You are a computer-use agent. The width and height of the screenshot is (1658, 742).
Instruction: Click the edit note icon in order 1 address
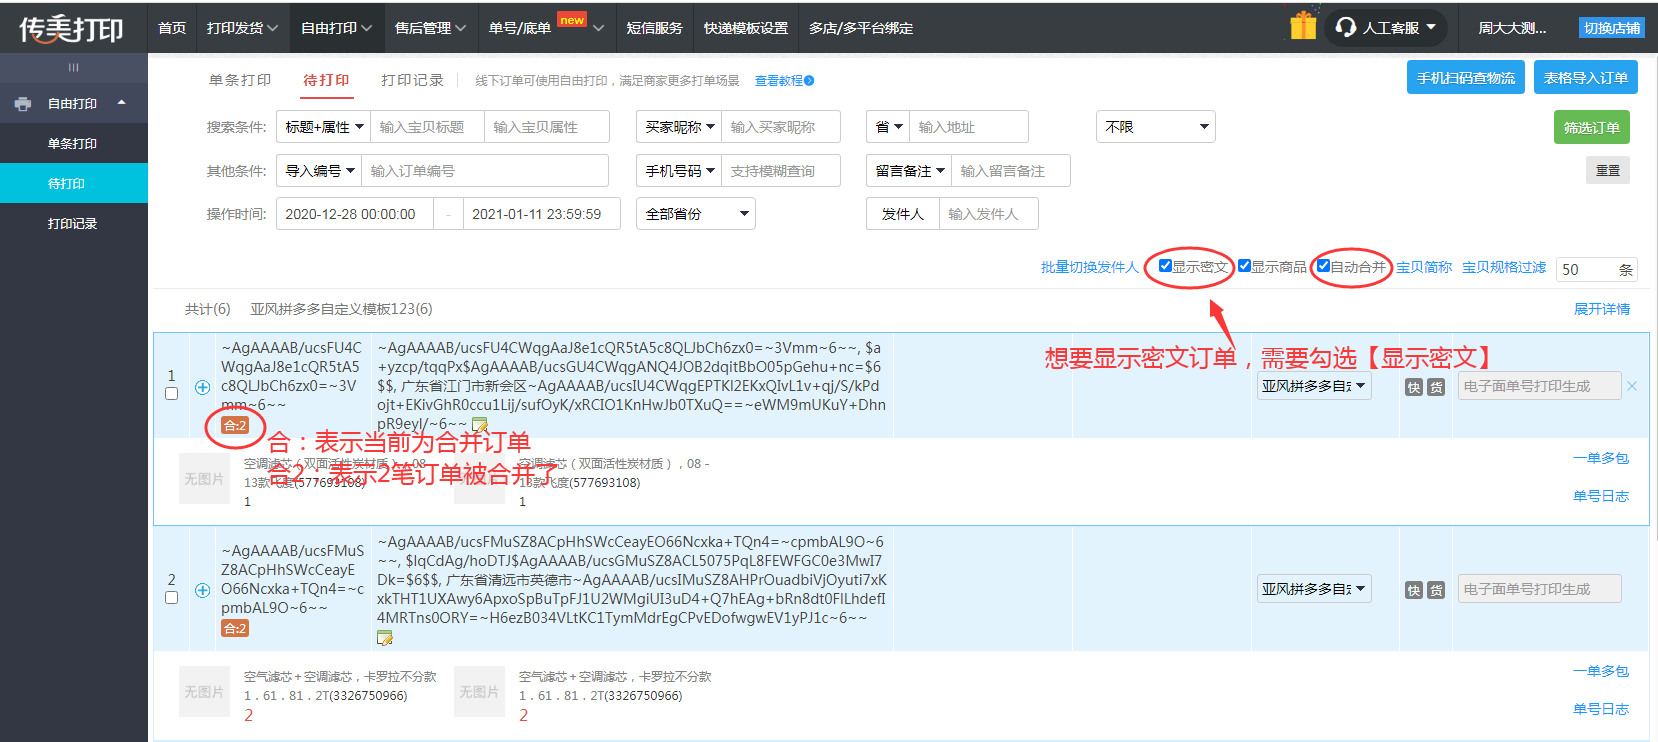tap(480, 425)
